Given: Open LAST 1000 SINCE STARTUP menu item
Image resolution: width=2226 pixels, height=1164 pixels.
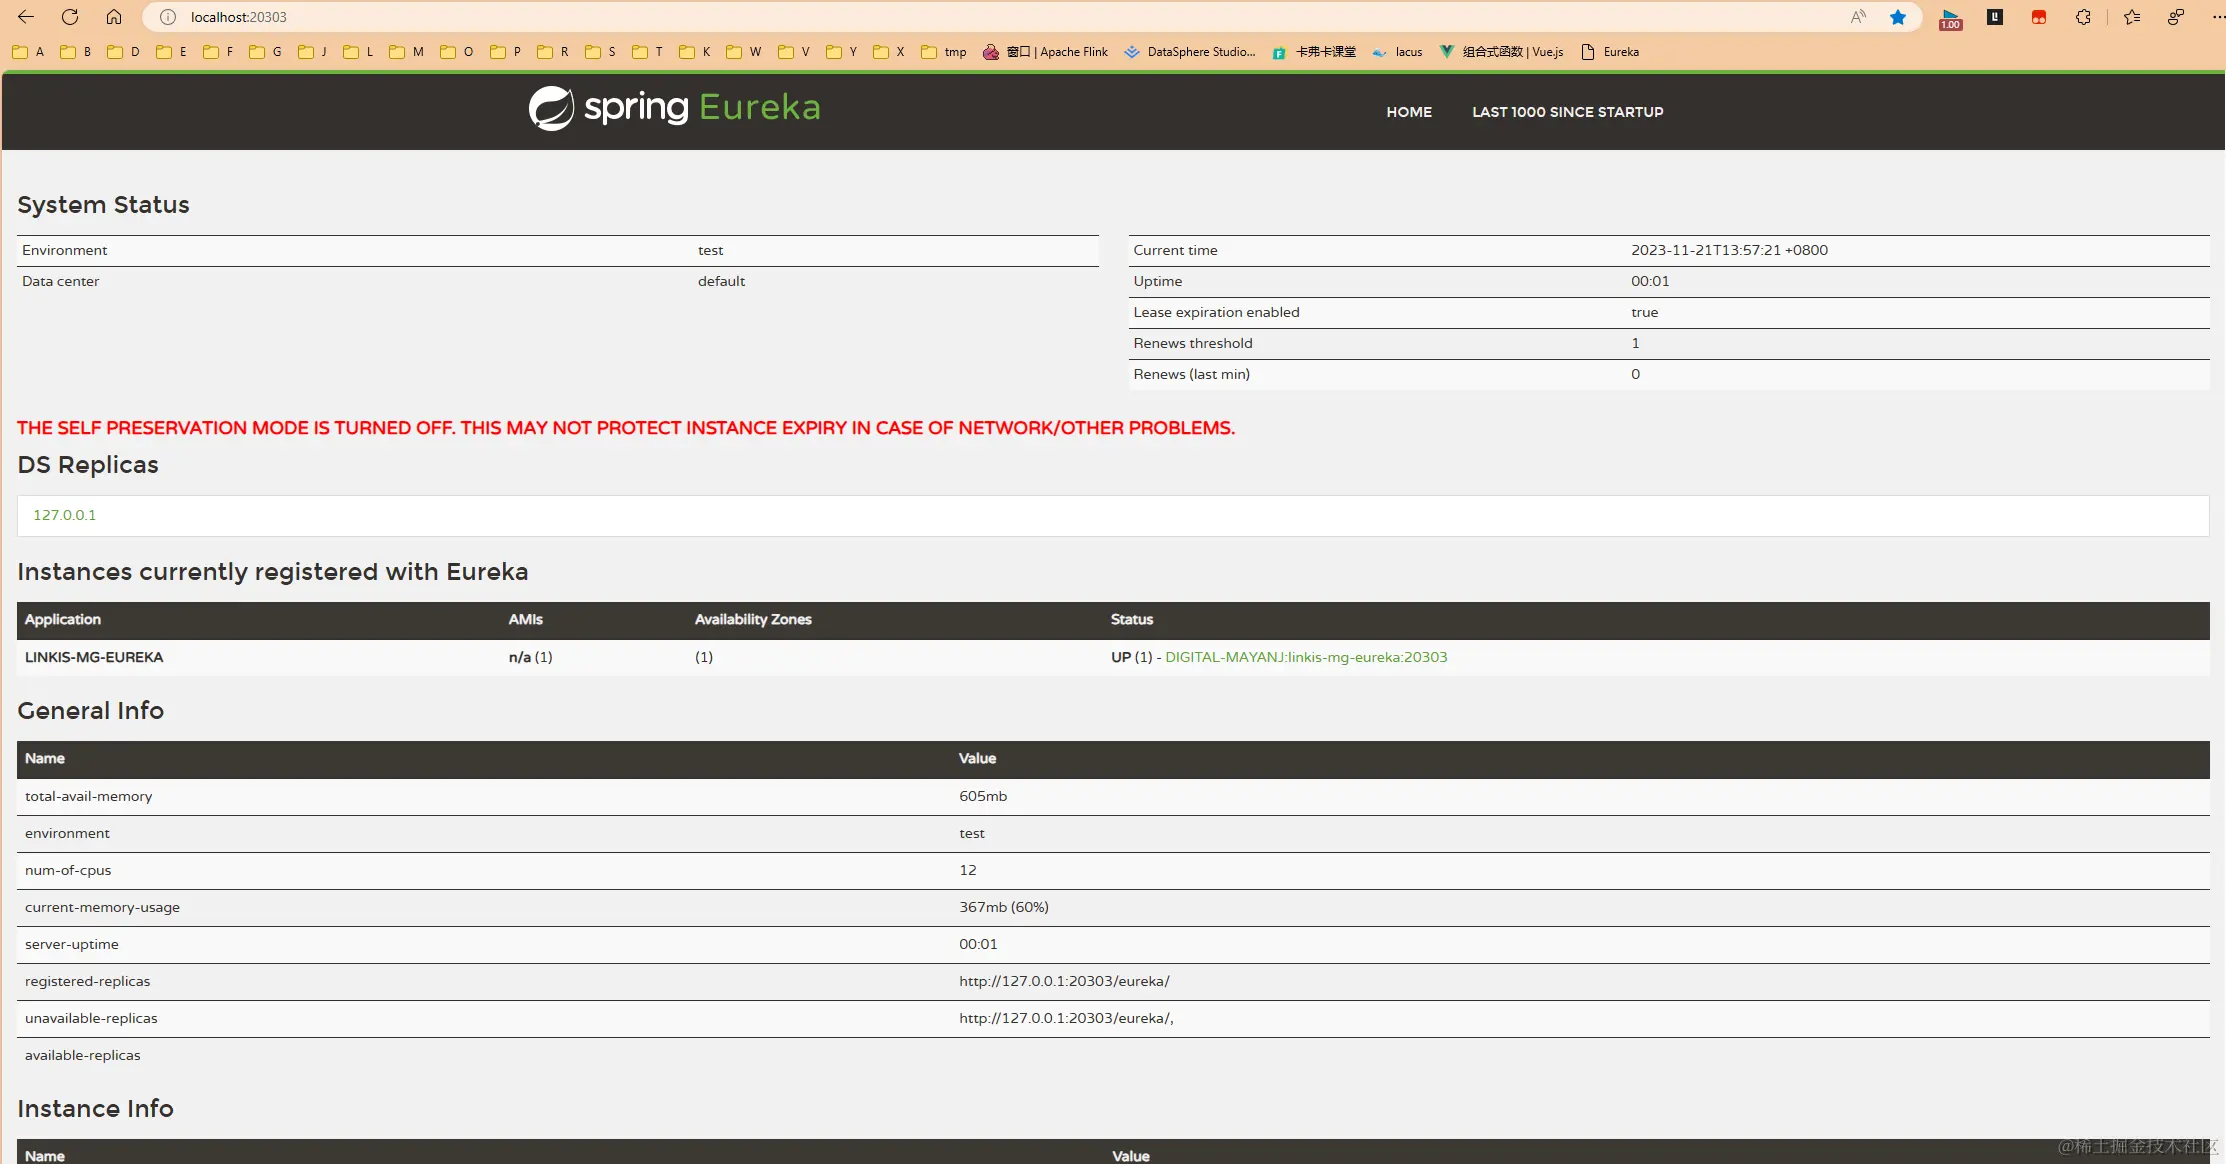Looking at the screenshot, I should pos(1567,112).
